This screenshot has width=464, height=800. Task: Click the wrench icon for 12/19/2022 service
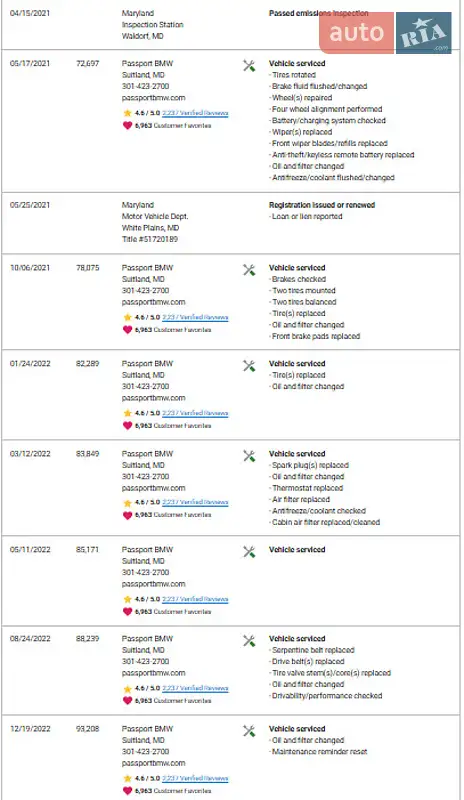249,731
